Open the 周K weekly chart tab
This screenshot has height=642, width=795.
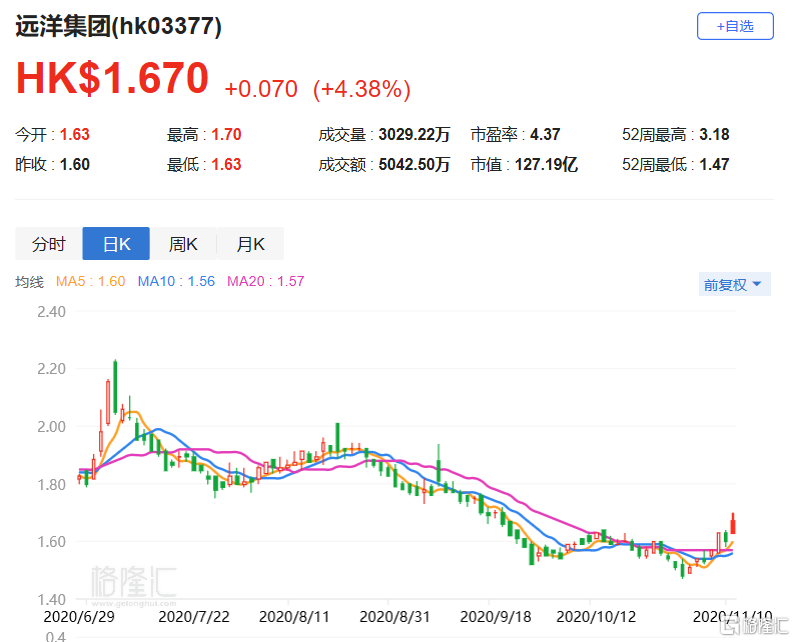click(183, 244)
